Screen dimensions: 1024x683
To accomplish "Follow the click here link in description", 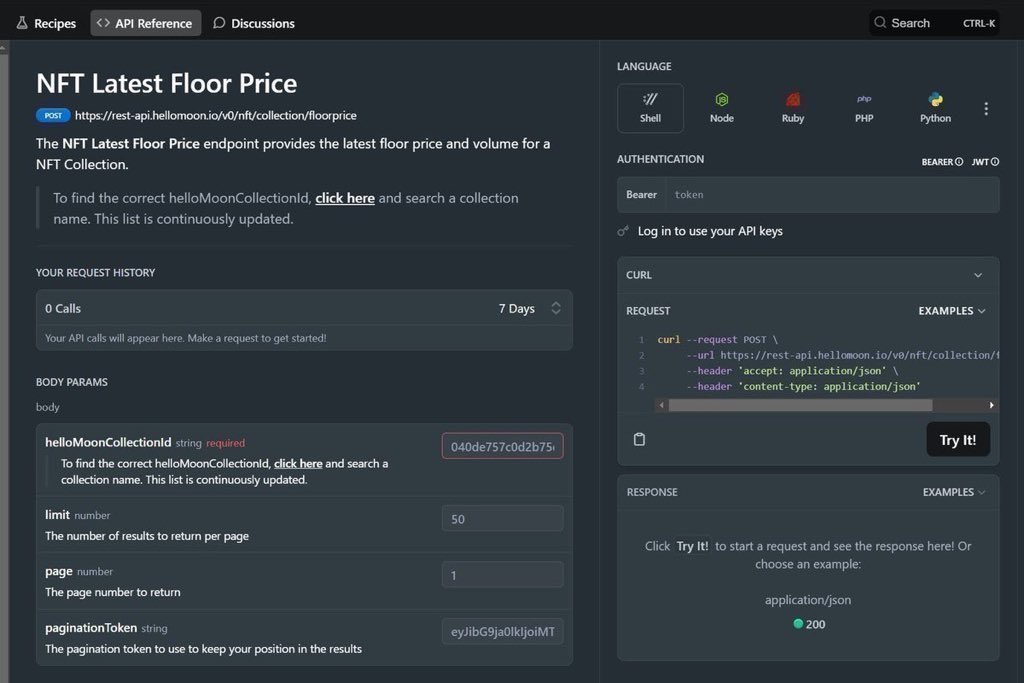I will [x=345, y=198].
